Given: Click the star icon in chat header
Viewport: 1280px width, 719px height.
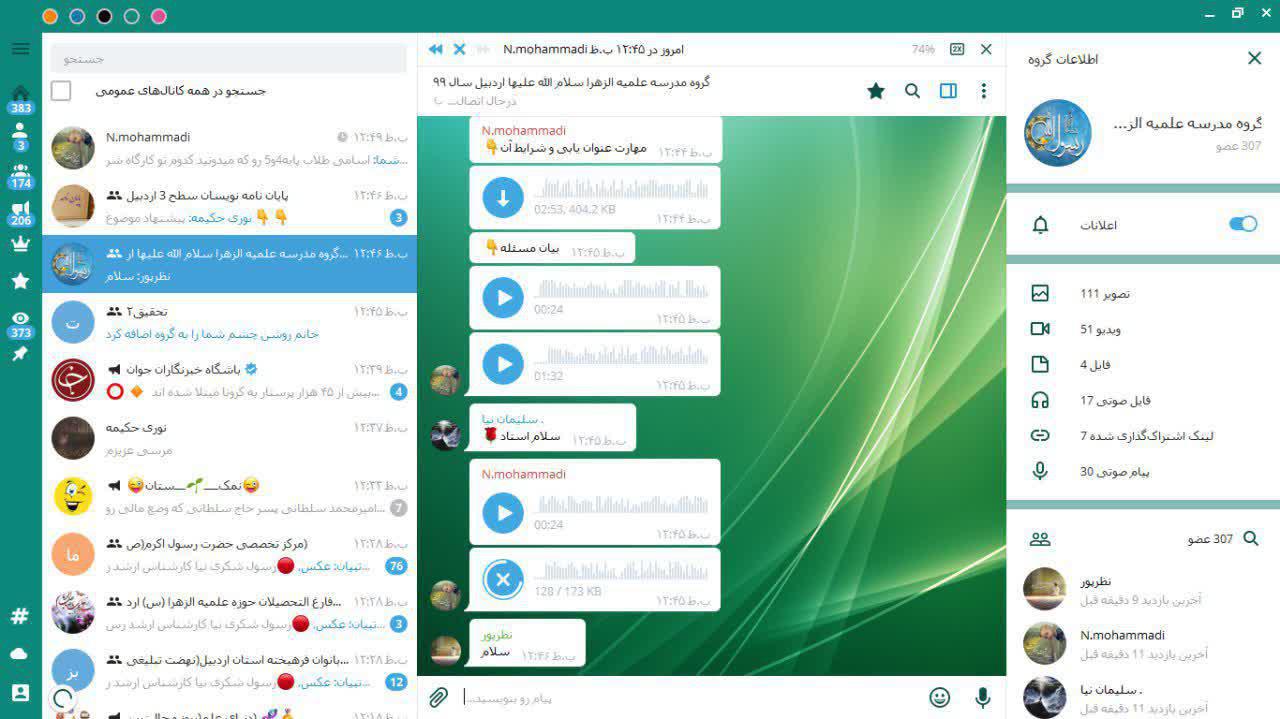Looking at the screenshot, I should click(876, 91).
